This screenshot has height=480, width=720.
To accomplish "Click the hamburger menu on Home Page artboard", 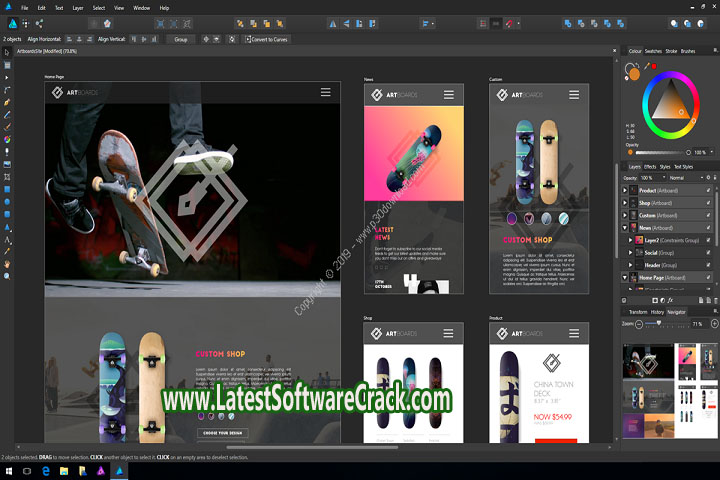I will 325,92.
